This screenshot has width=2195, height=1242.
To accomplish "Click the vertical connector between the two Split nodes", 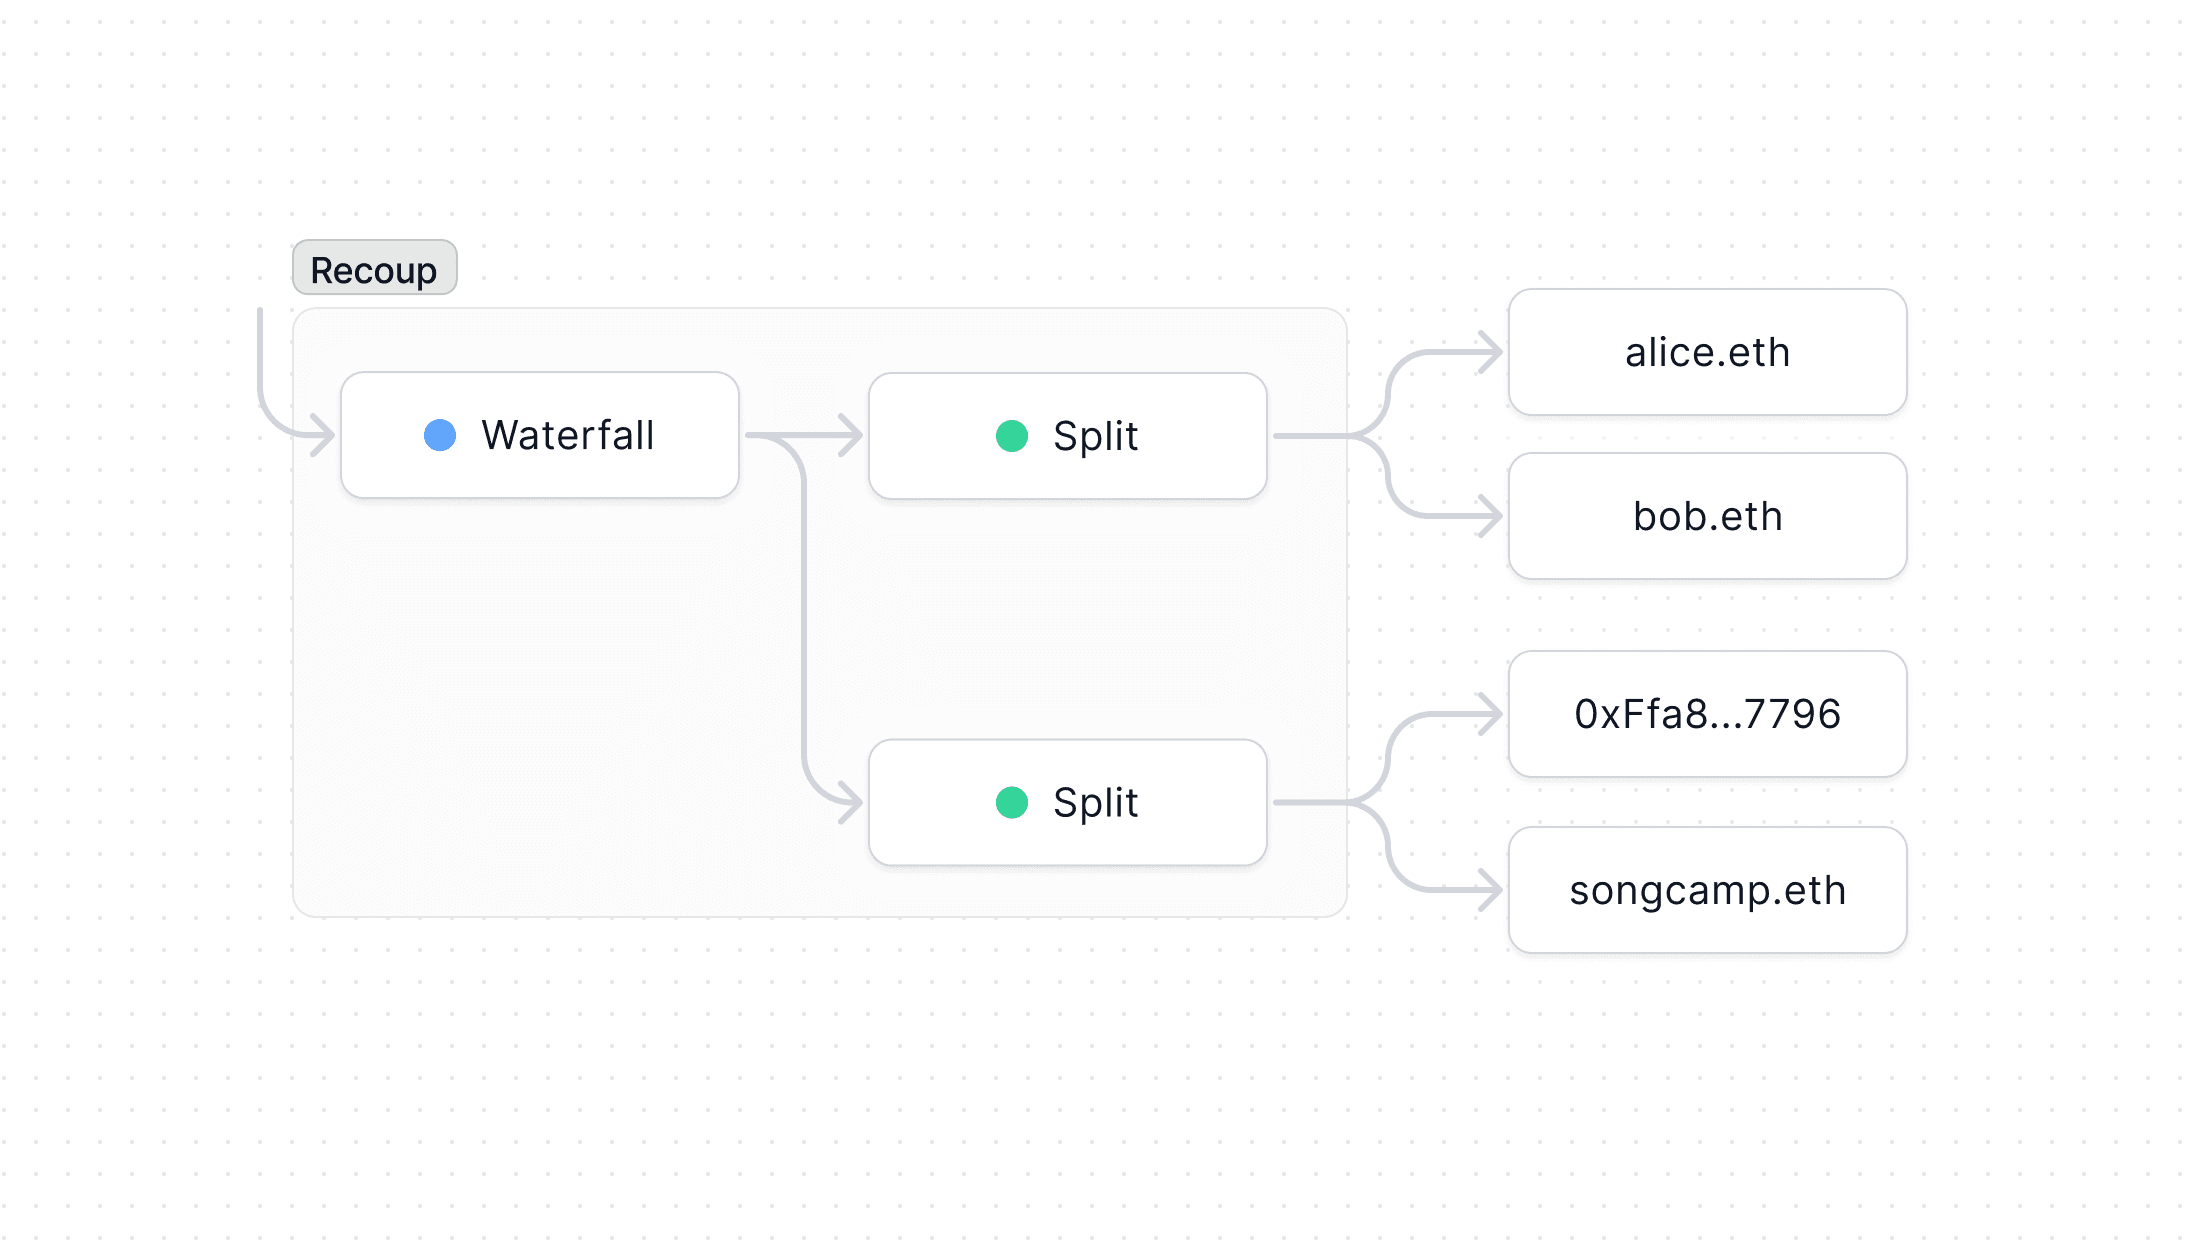I will click(804, 620).
